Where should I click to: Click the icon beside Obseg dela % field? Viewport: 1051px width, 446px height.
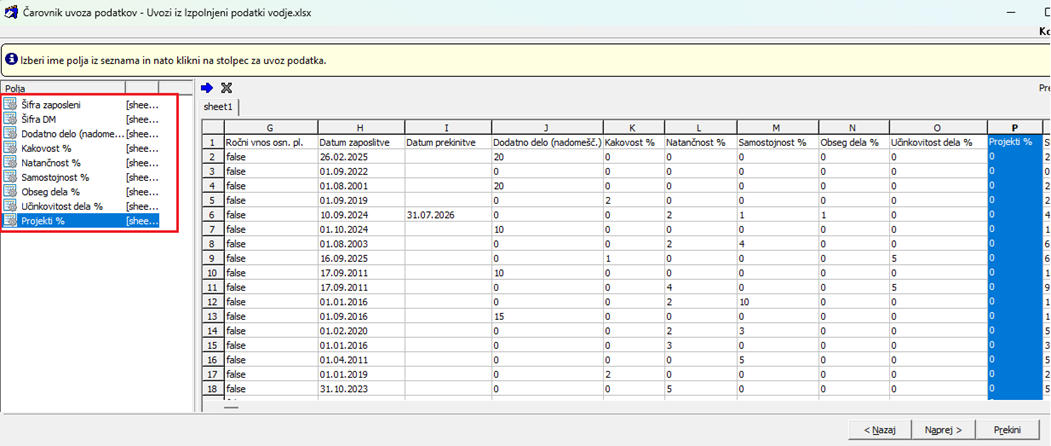pyautogui.click(x=10, y=192)
